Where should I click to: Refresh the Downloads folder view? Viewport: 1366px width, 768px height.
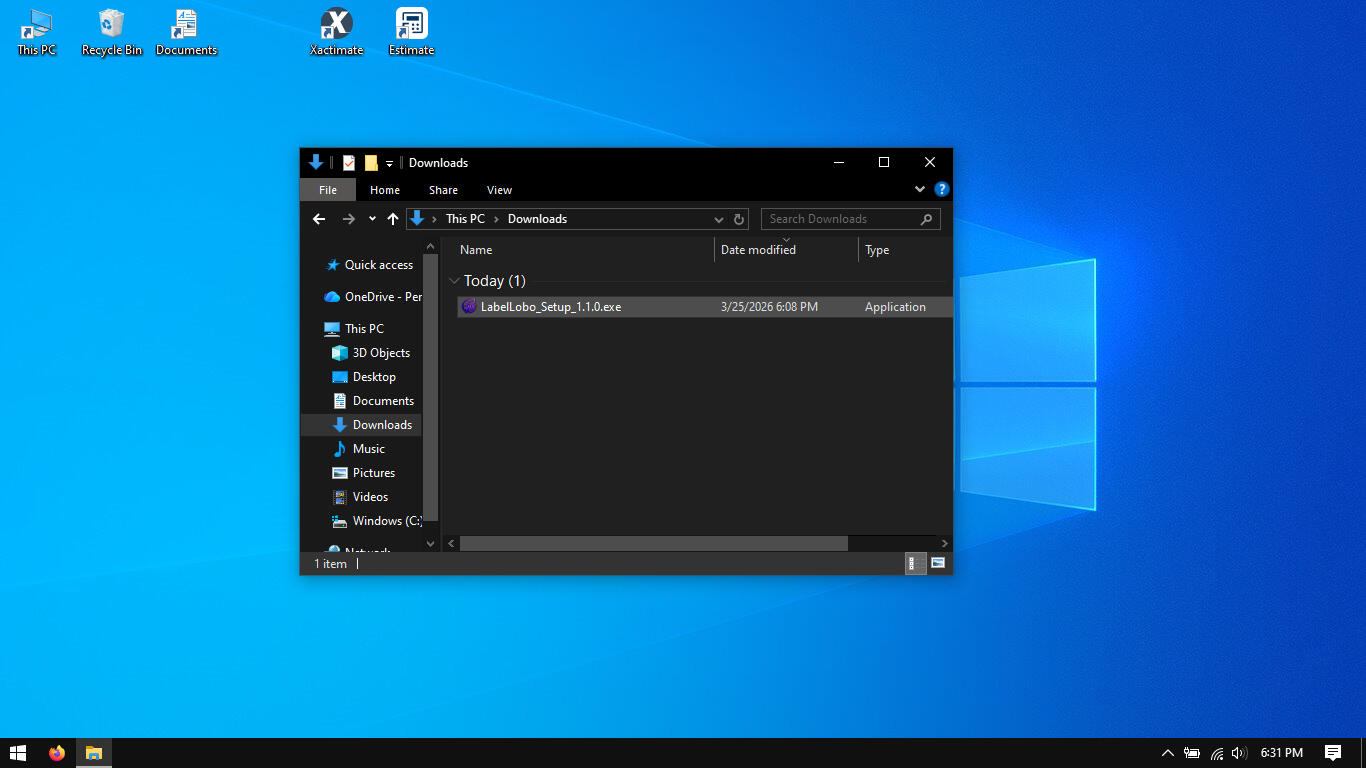739,219
